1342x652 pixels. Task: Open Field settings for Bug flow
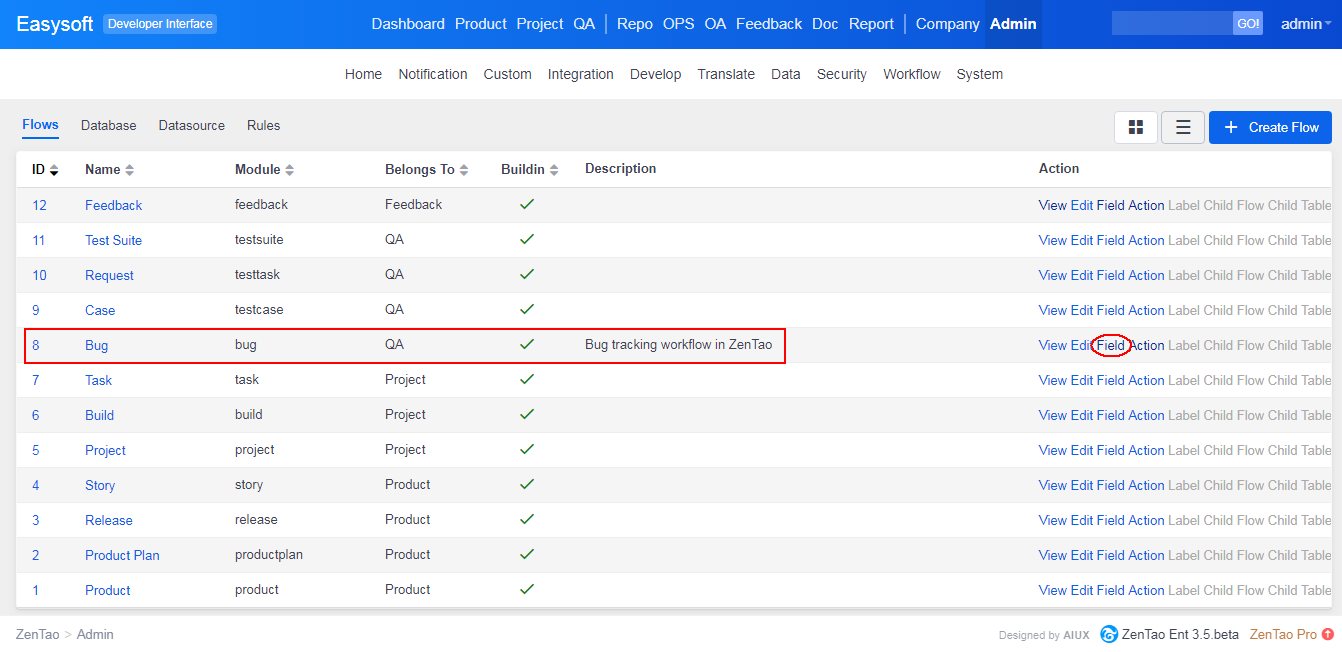click(1110, 345)
